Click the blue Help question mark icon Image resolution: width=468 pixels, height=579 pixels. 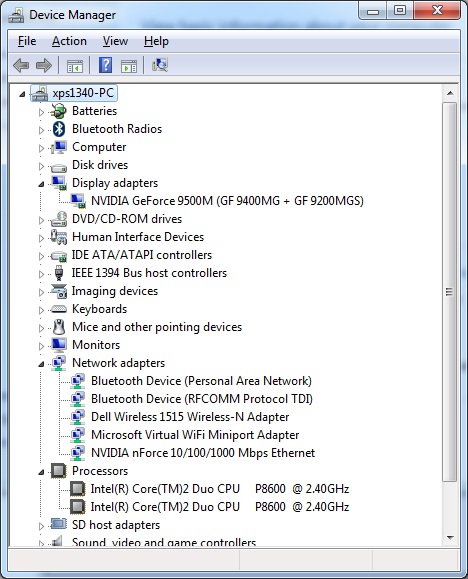[x=105, y=65]
